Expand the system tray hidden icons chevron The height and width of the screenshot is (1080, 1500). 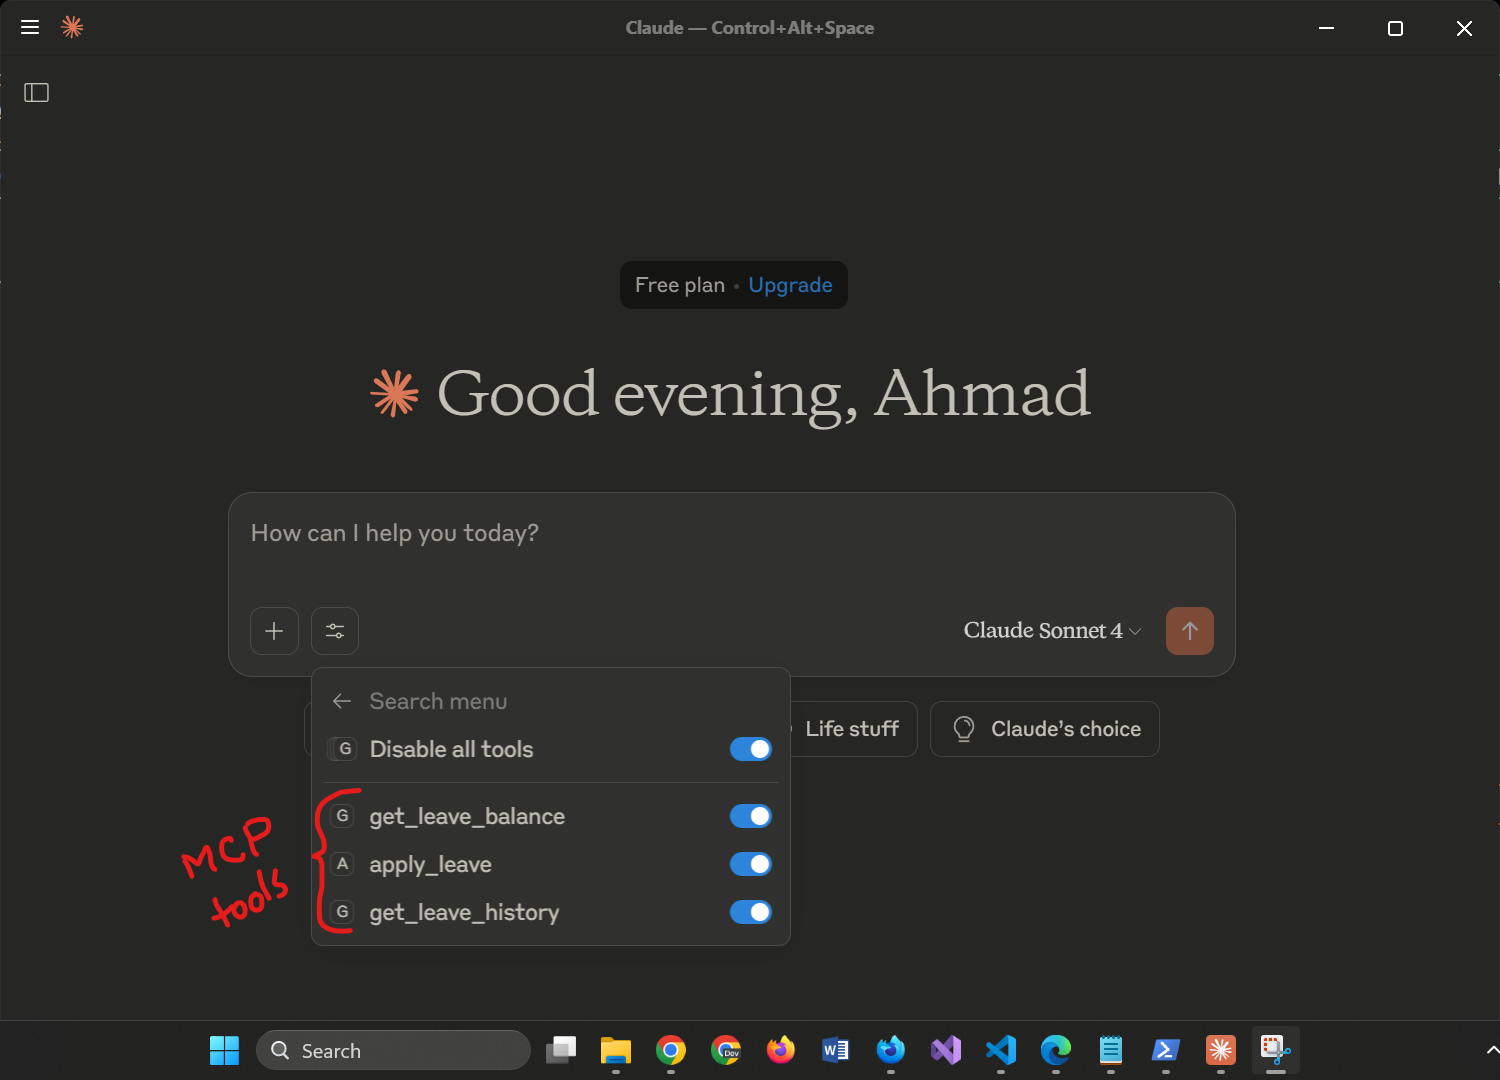point(1492,1050)
